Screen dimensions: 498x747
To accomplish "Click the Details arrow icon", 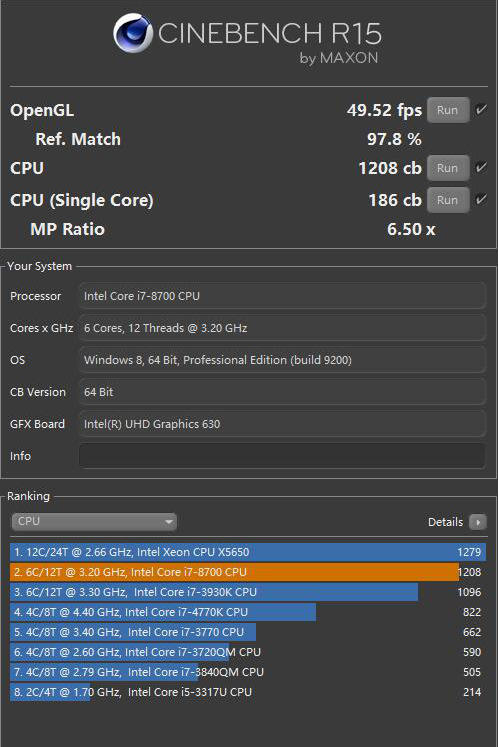I will click(478, 522).
